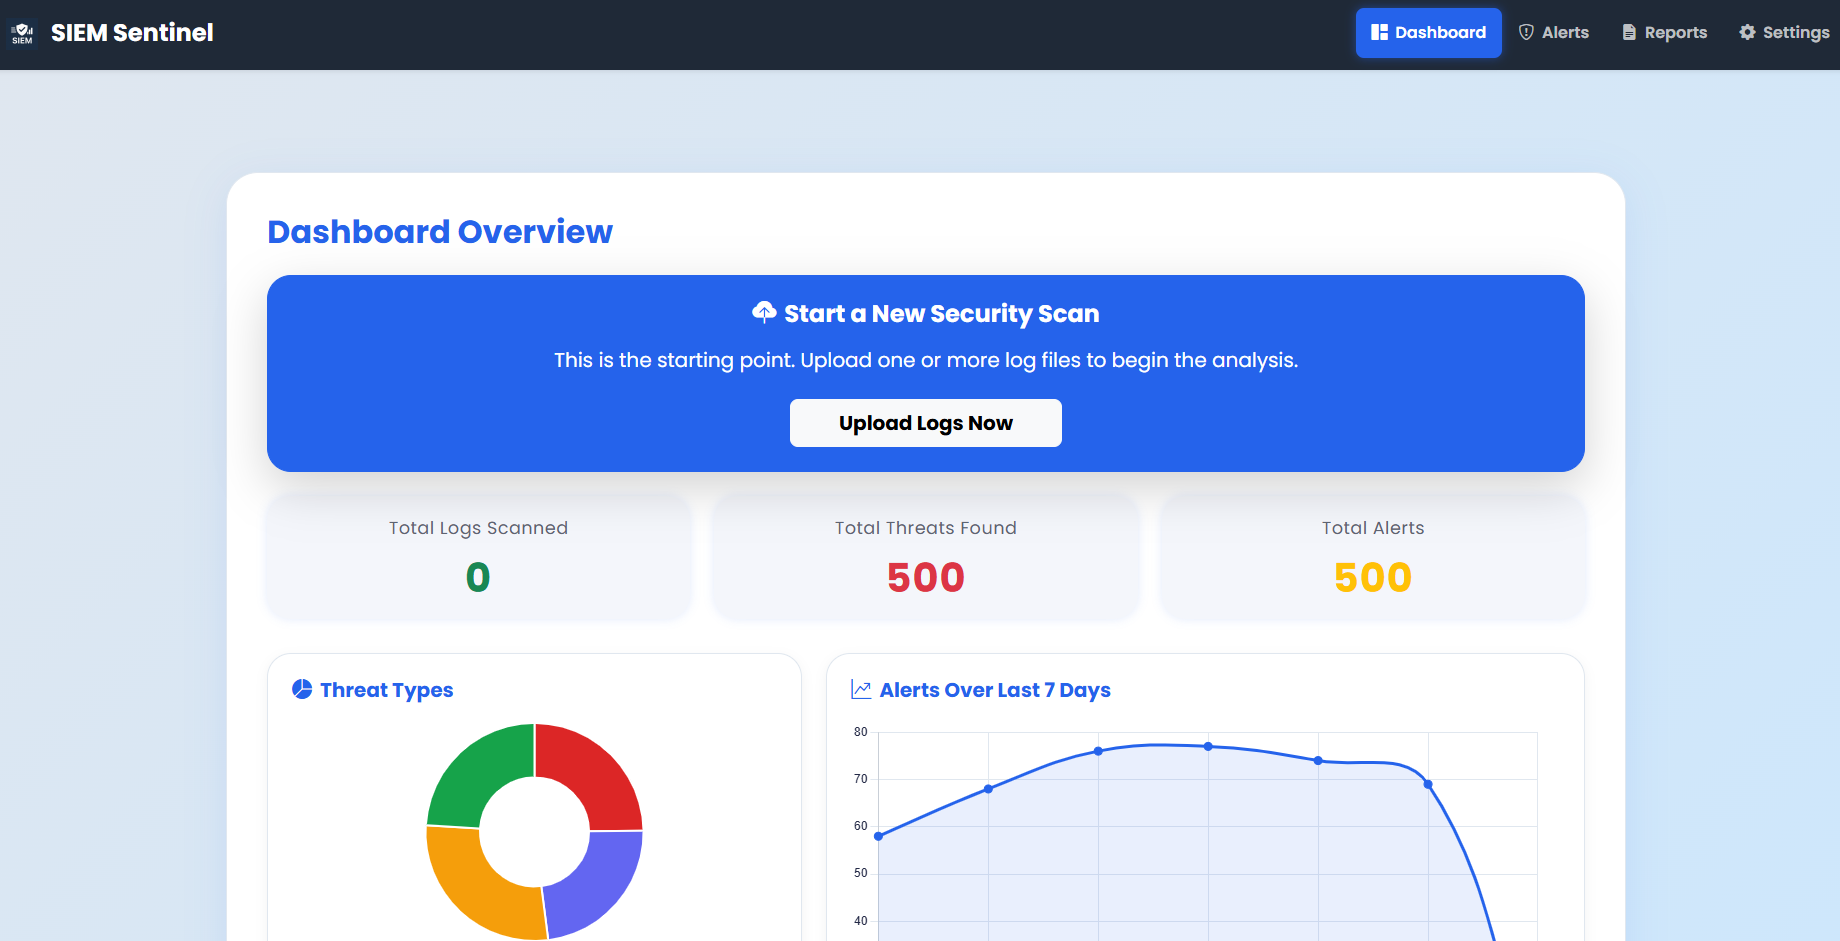1840x941 pixels.
Task: Open the Dashboard tab
Action: pyautogui.click(x=1428, y=33)
